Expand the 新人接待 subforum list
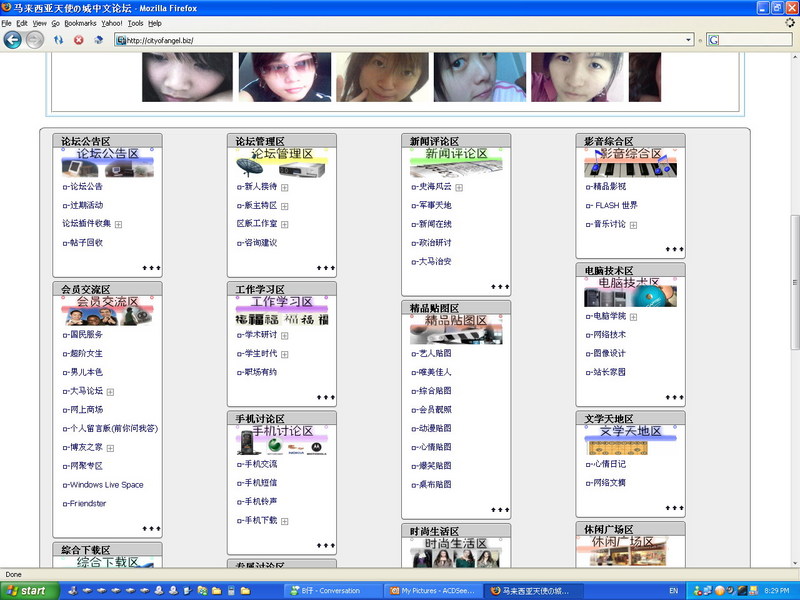Viewport: 800px width, 600px height. pos(285,188)
